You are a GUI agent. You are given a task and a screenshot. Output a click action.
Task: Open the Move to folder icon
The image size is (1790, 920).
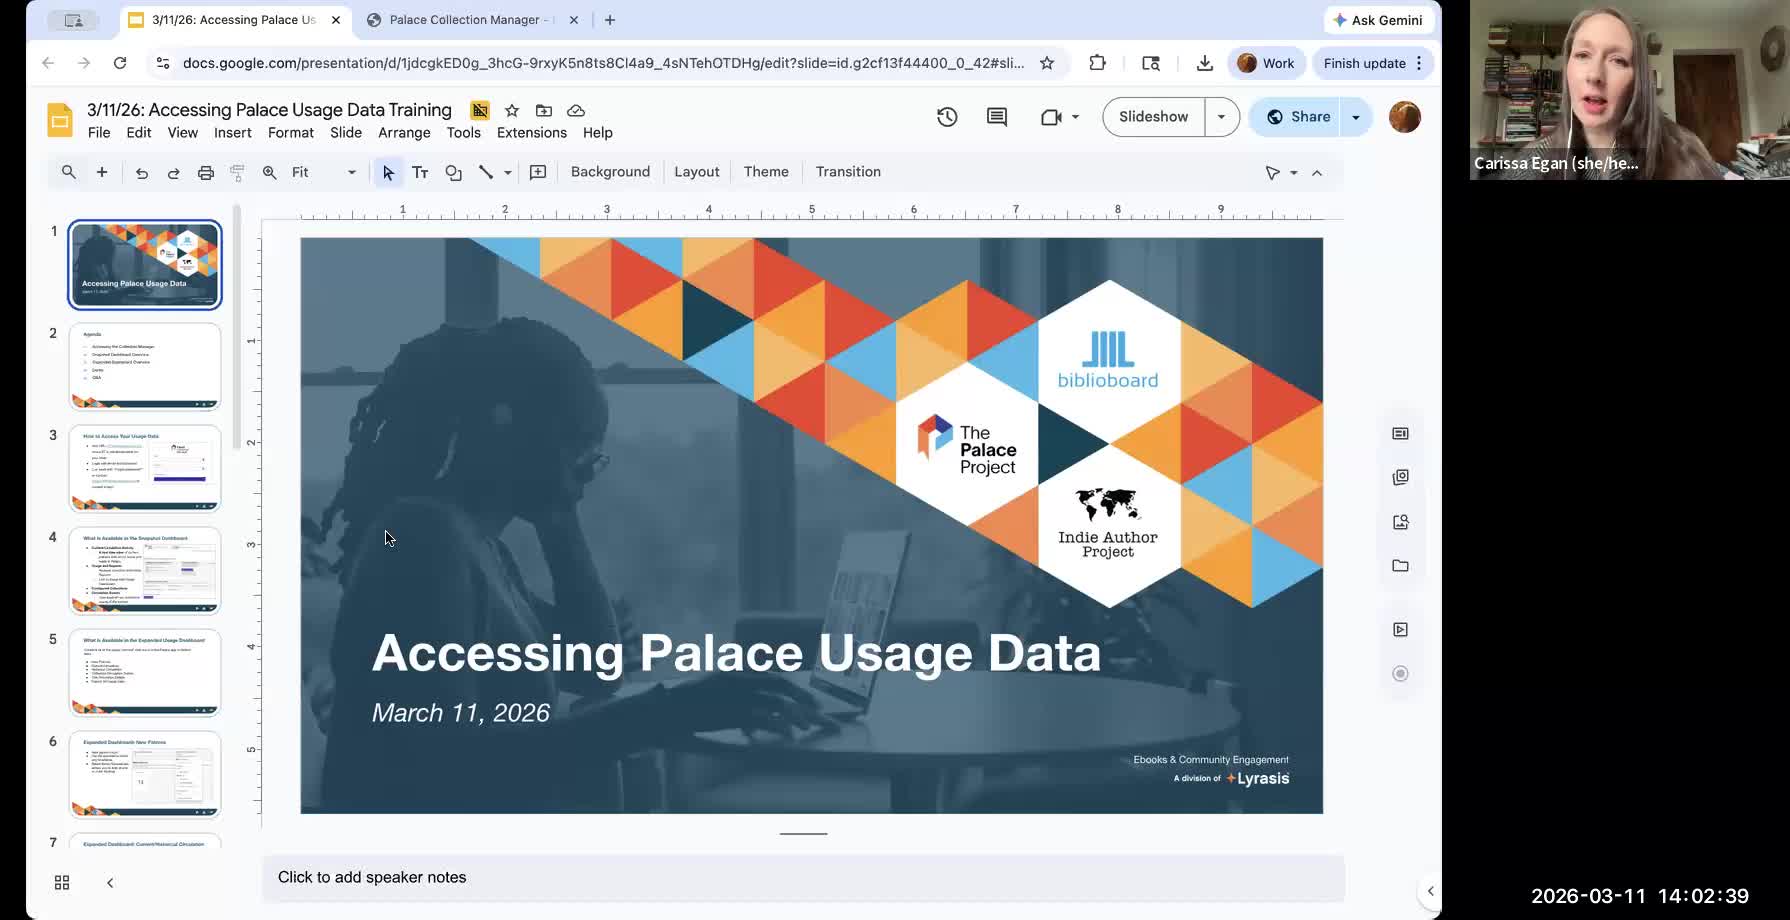pyautogui.click(x=544, y=110)
